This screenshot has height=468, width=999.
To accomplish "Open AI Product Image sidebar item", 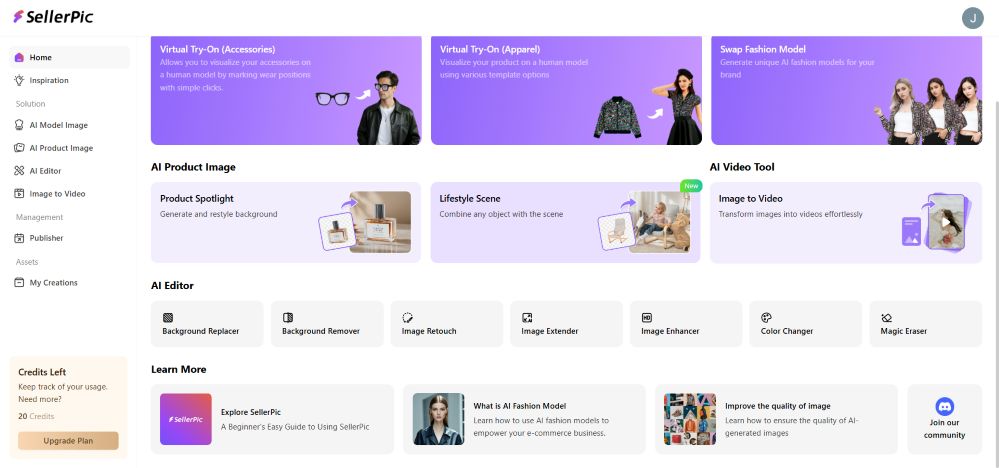I will [x=60, y=148].
